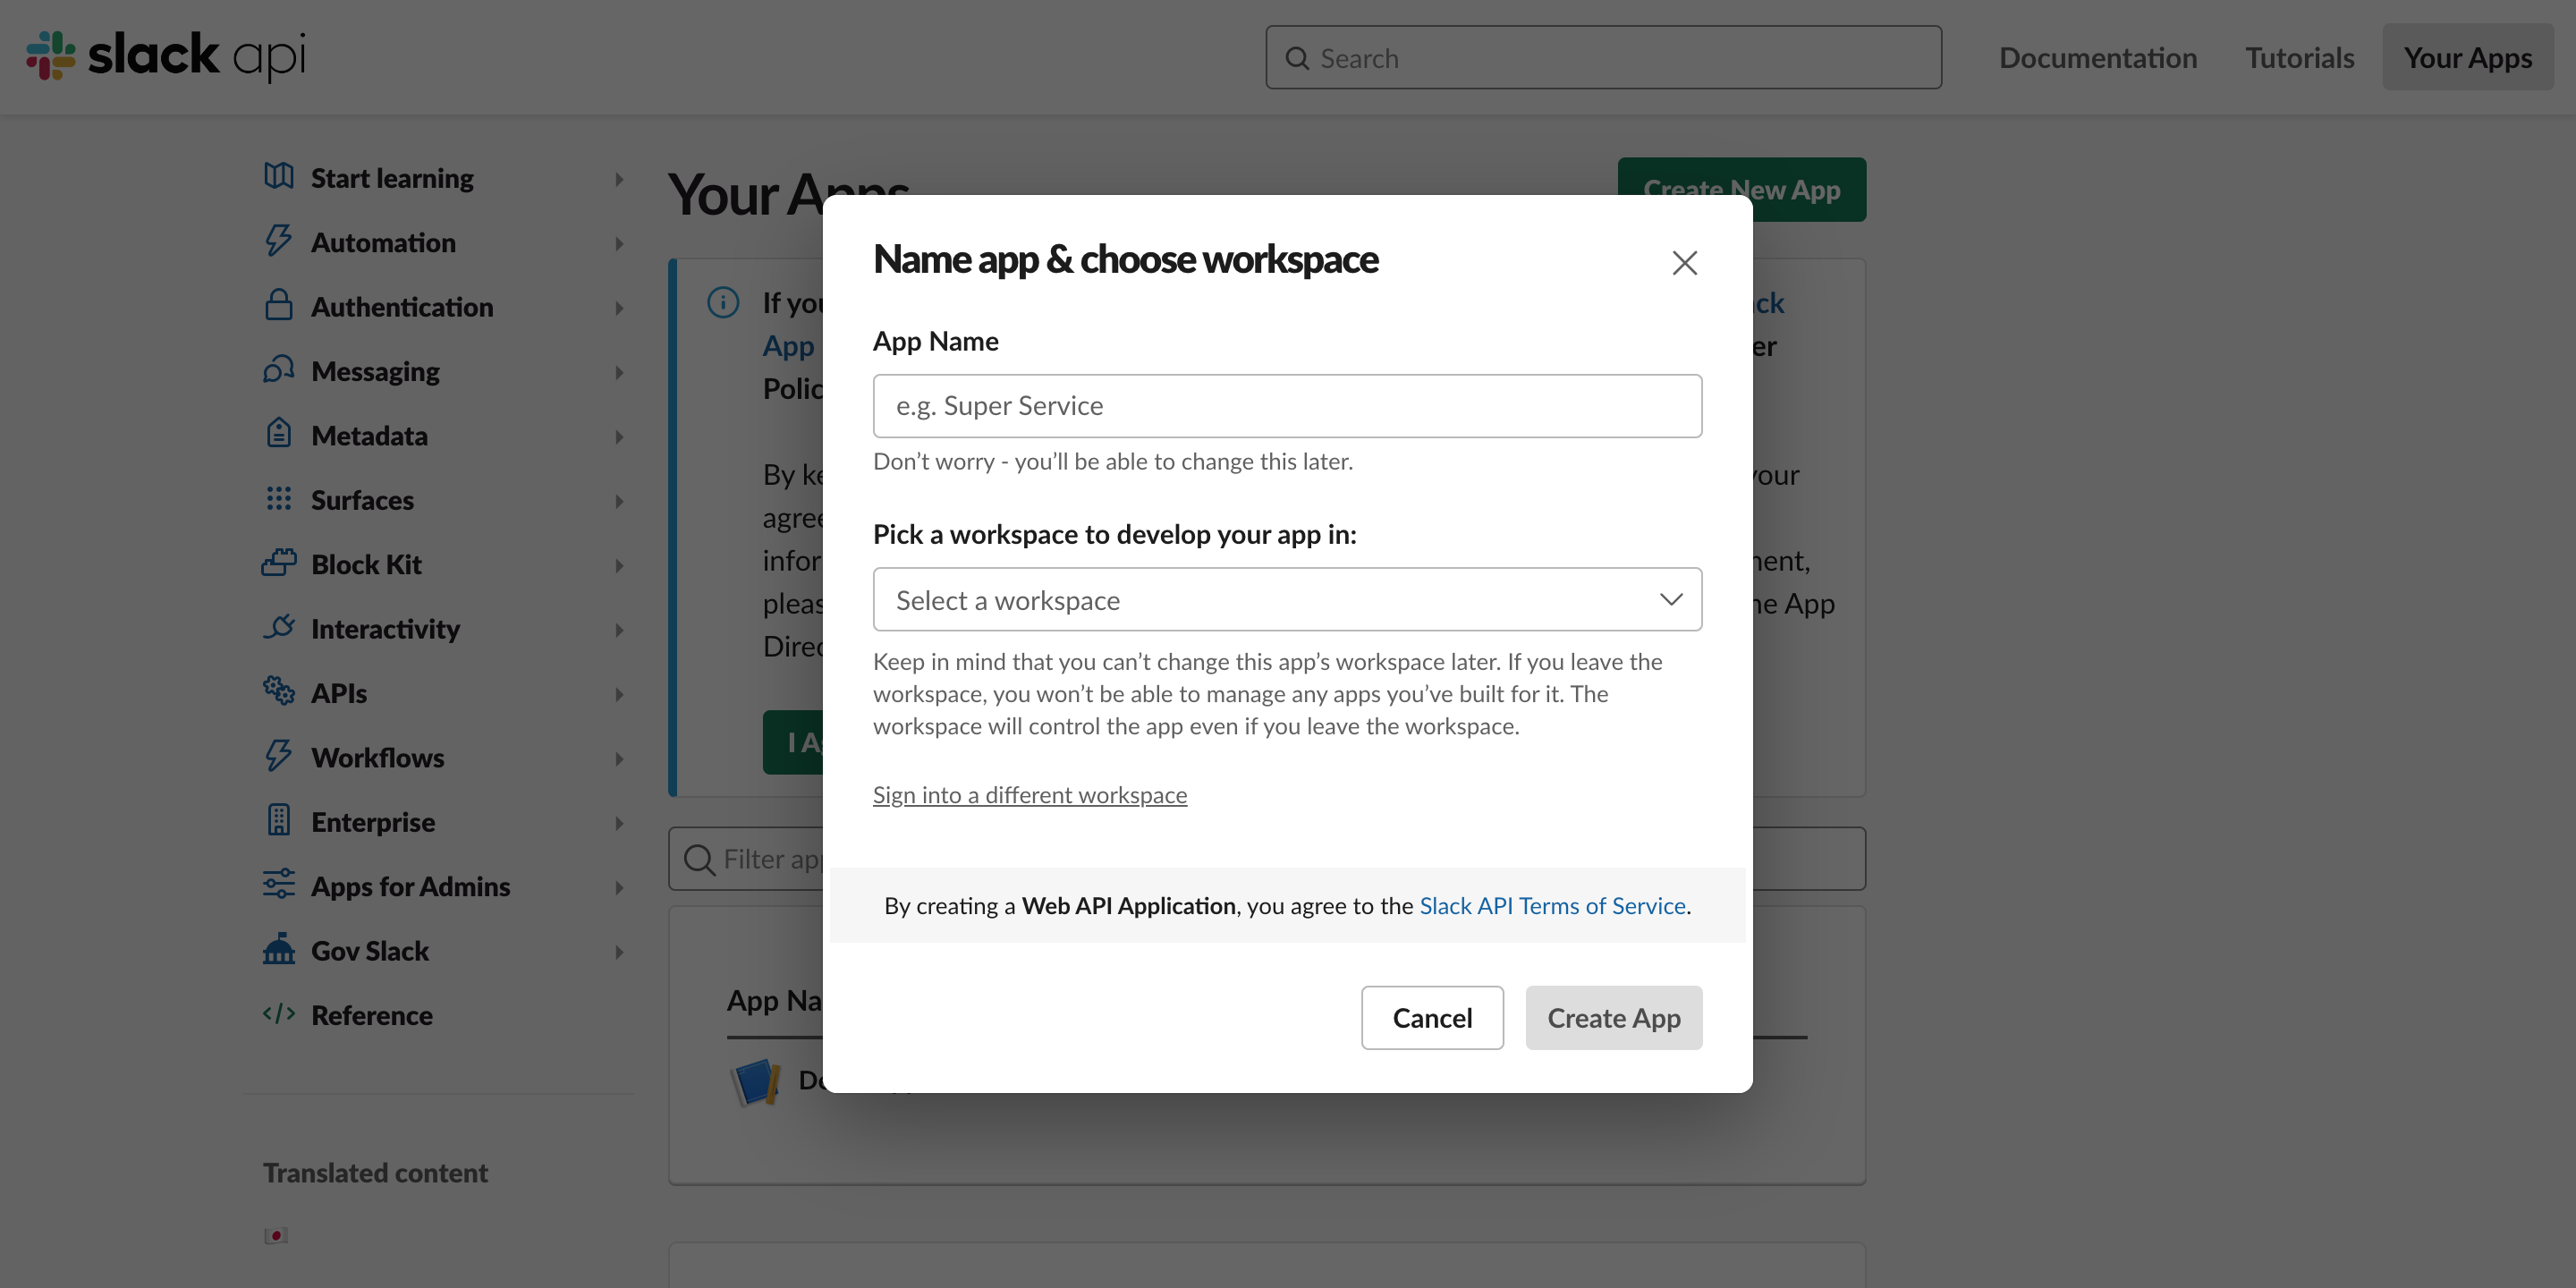The width and height of the screenshot is (2576, 1288).
Task: Click the Cancel button
Action: [1431, 1018]
